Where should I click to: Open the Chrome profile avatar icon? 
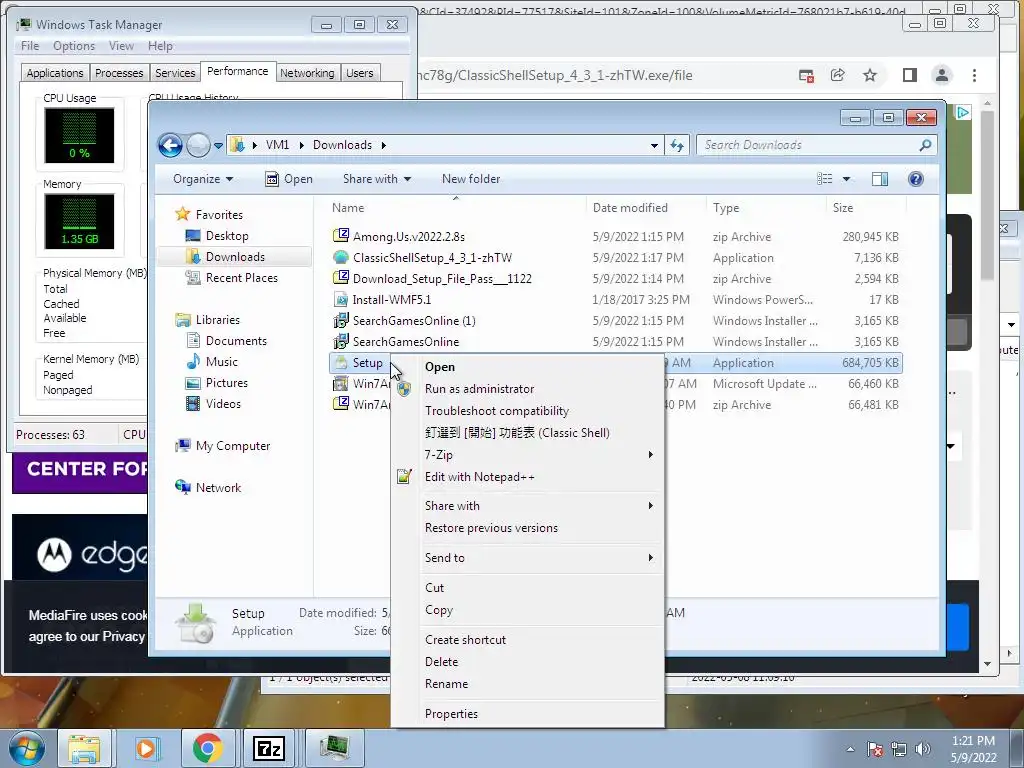pos(941,75)
